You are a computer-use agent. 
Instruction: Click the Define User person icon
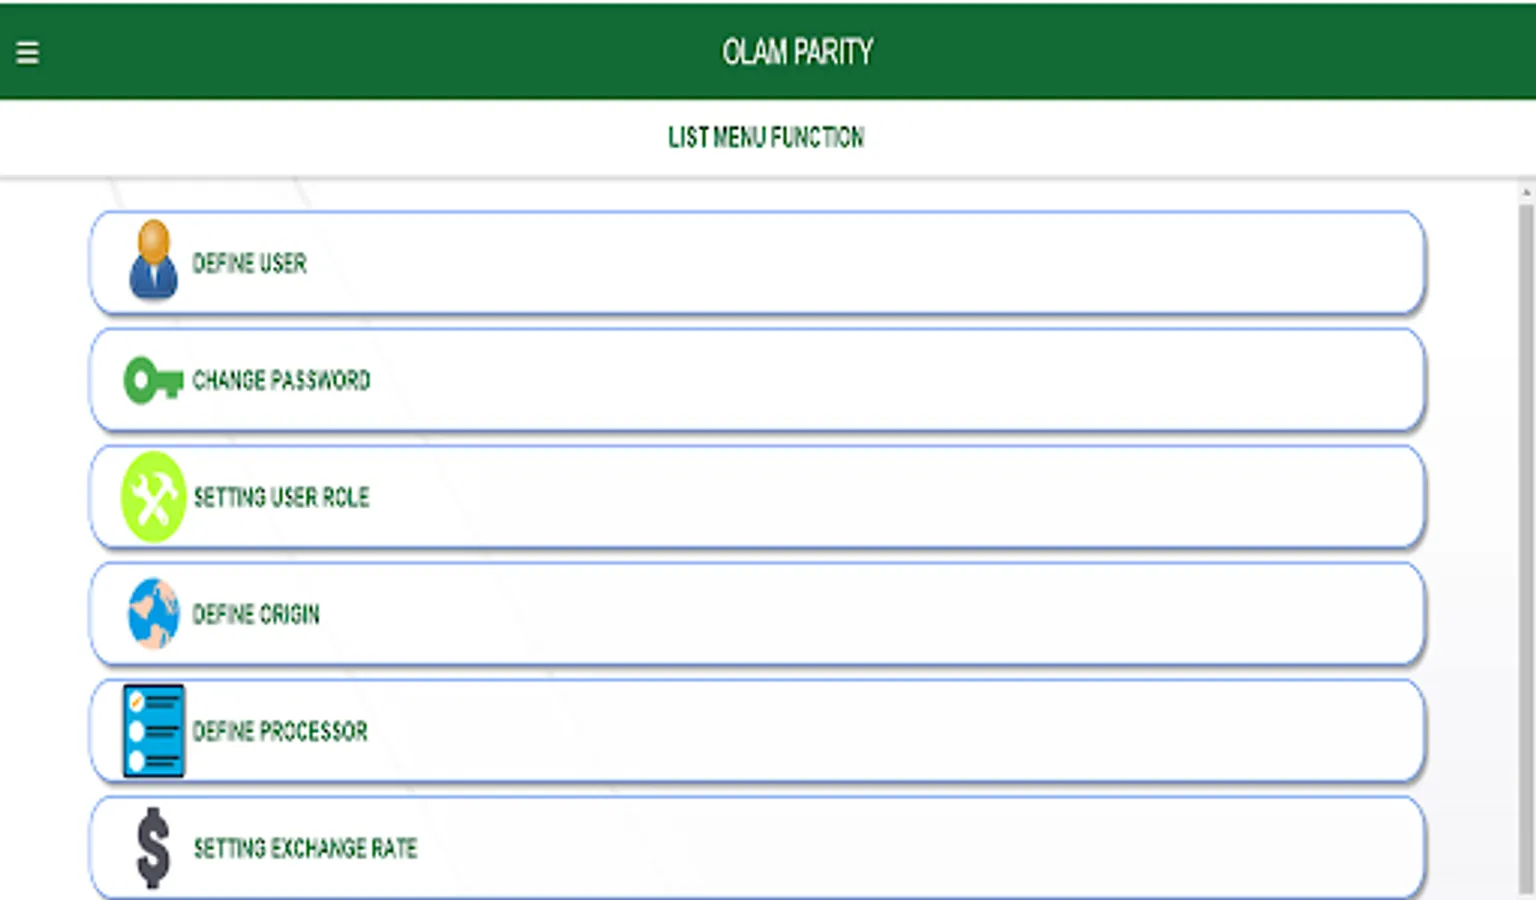coord(153,260)
